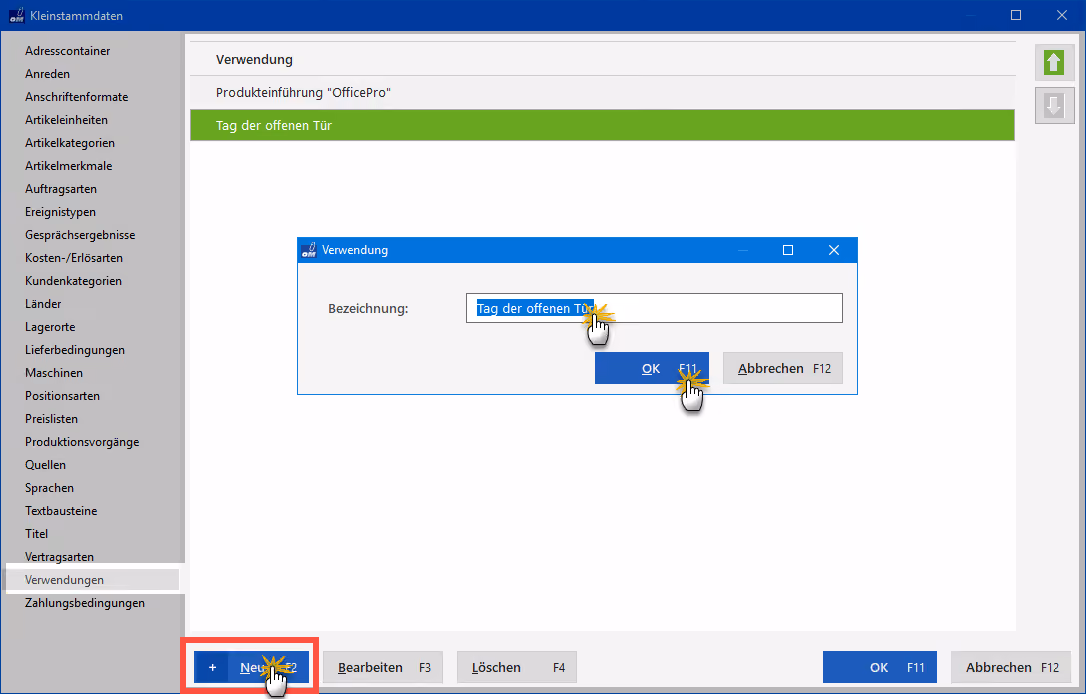Move the selected entry up with the green arrow
Screen dimensions: 1086x699
click(x=1054, y=63)
